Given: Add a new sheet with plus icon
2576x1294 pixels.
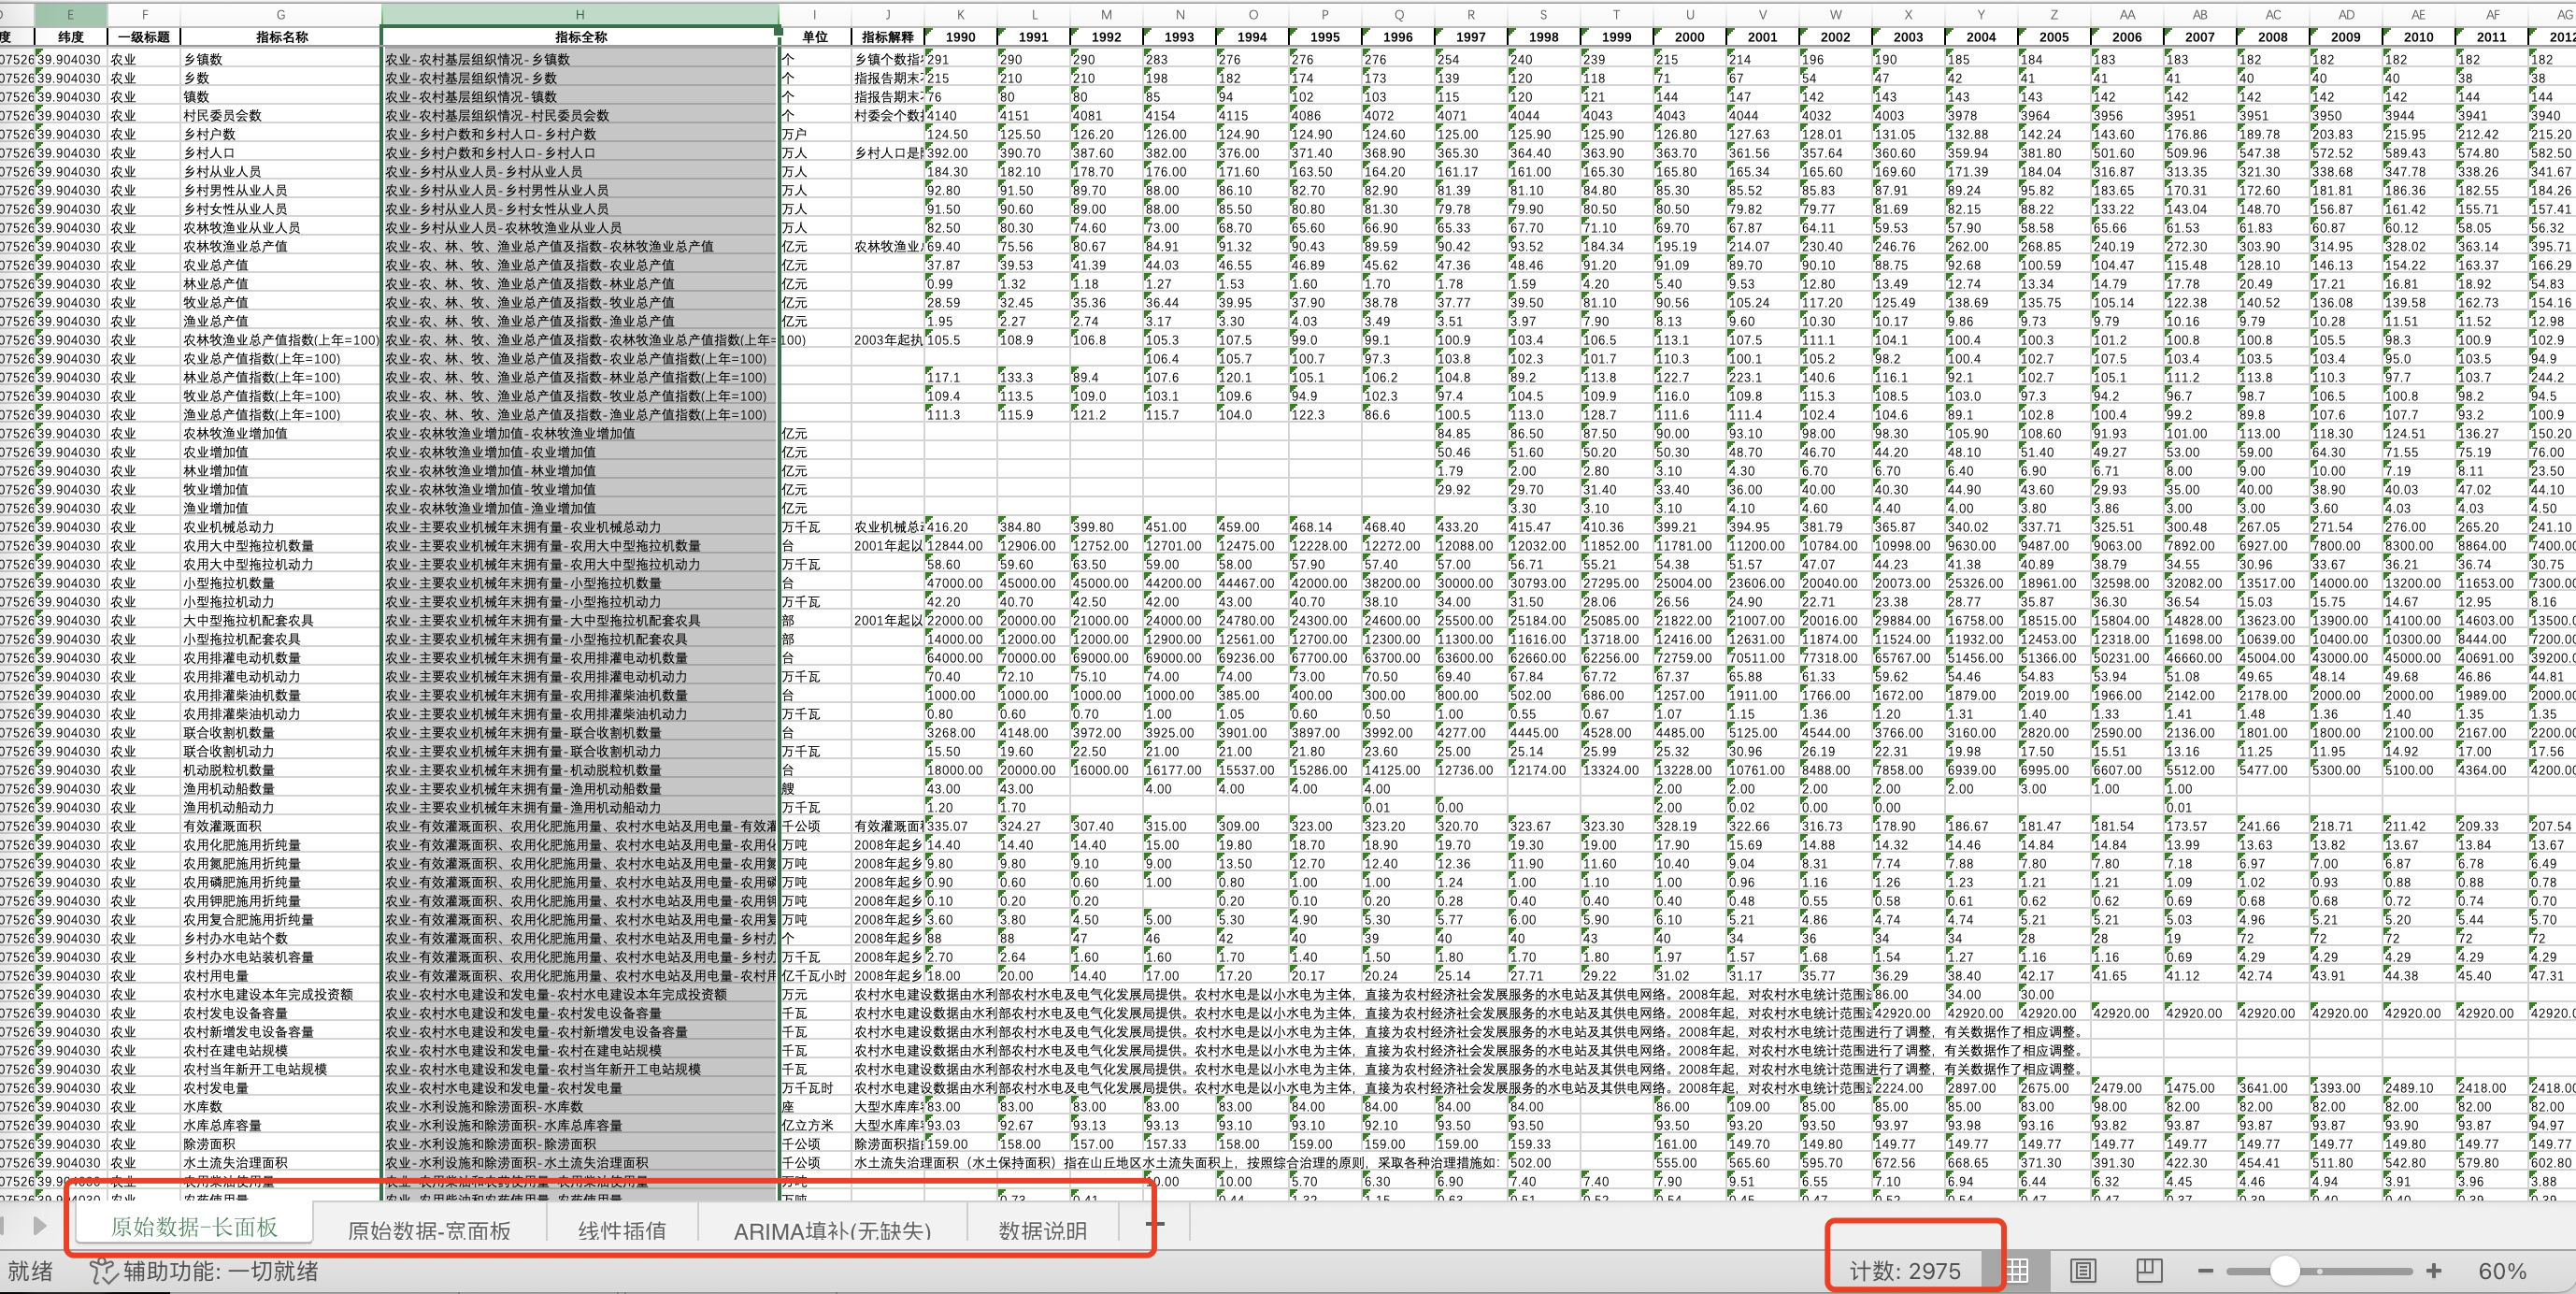Looking at the screenshot, I should coord(1154,1223).
